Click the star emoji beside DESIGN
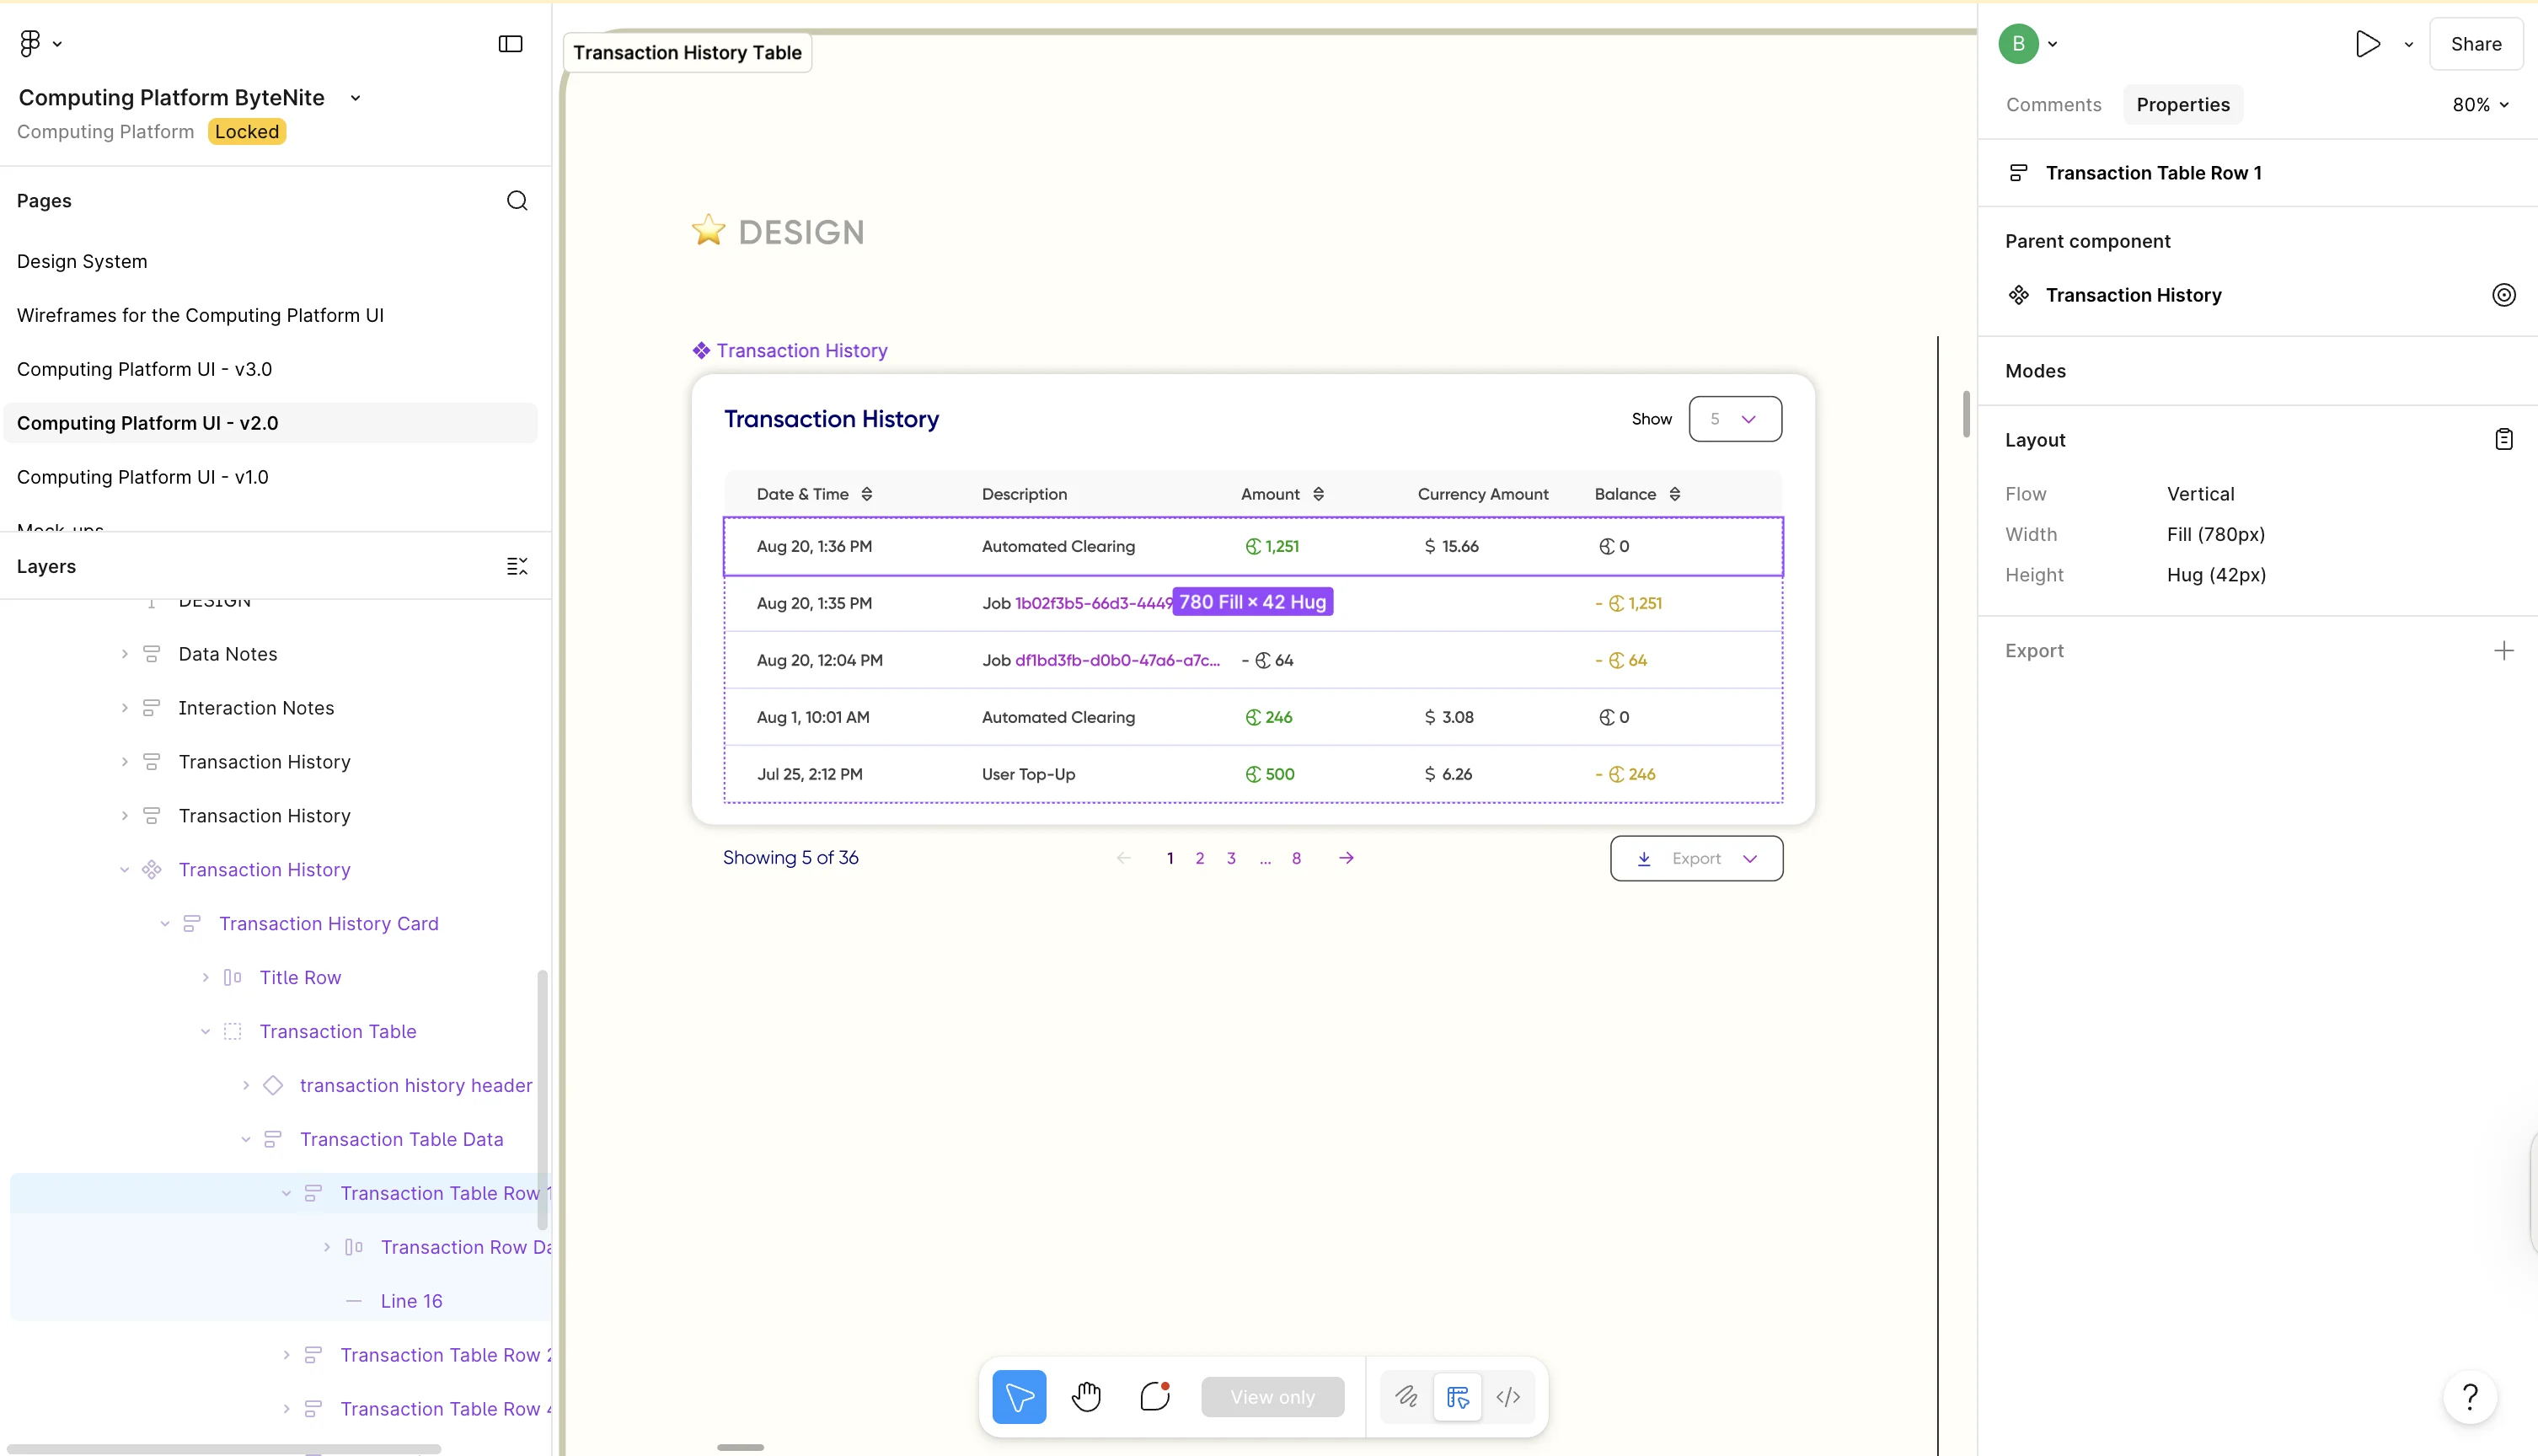Viewport: 2538px width, 1456px height. pos(708,231)
